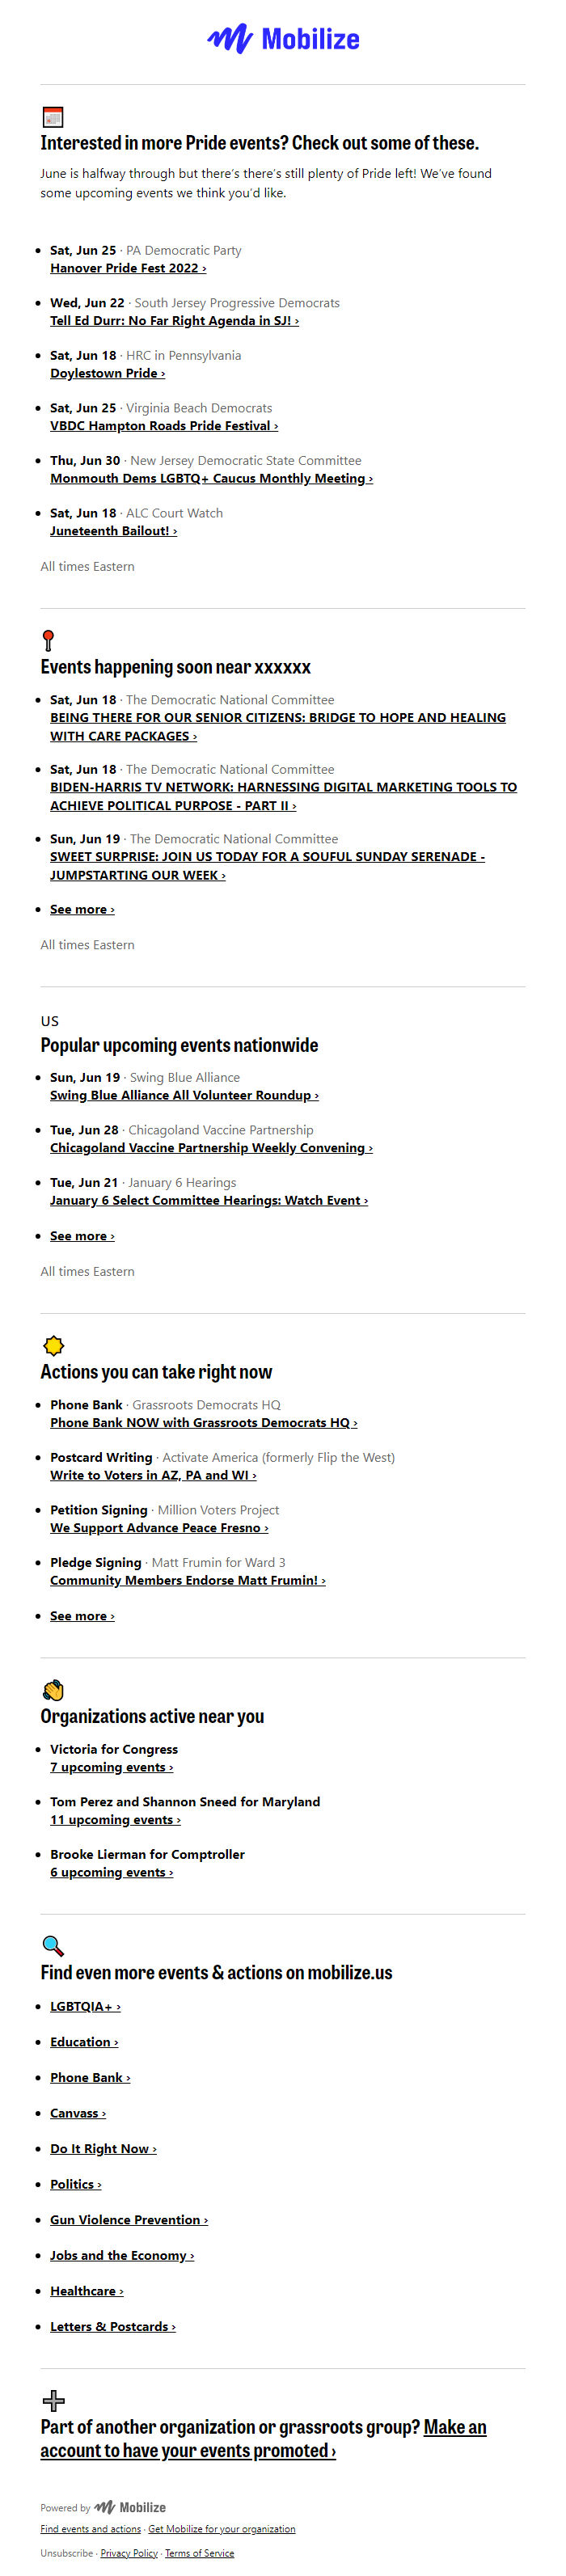Open January 6 Select Committee Hearings Watch Event
Viewport: 566px width, 2576px height.
(x=209, y=1200)
